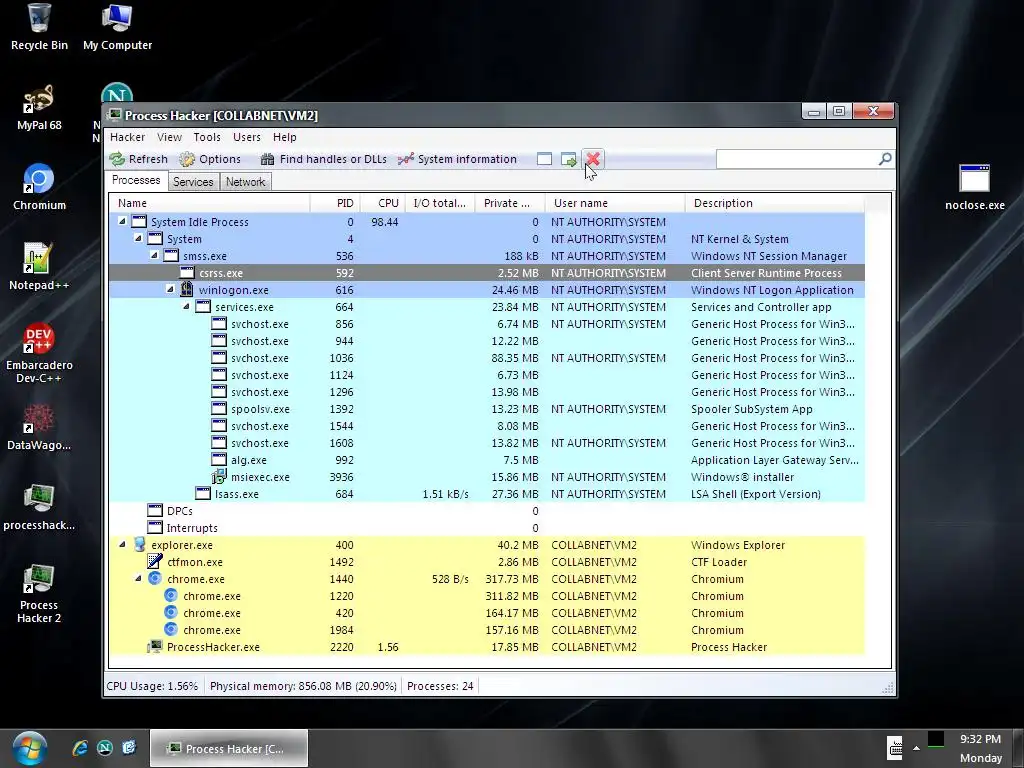This screenshot has width=1024, height=768.
Task: Click the search magnifier icon
Action: (x=885, y=159)
